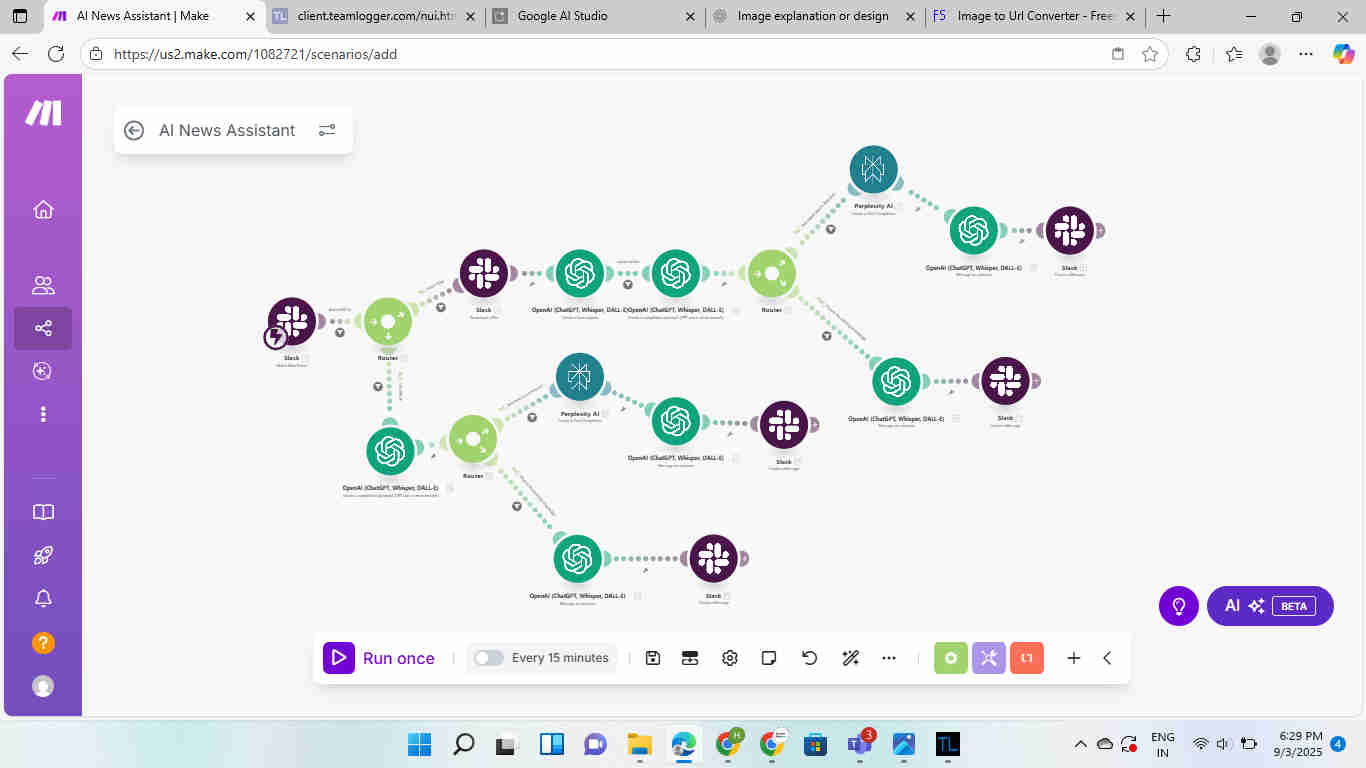This screenshot has width=1366, height=768.
Task: Select the OpenAI module directly below the first Router
Action: tap(390, 452)
